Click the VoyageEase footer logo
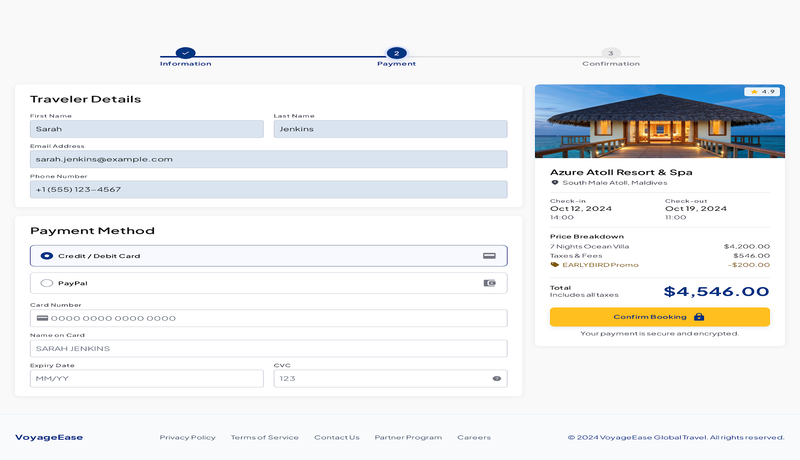Viewport: 800px width, 460px height. click(x=49, y=438)
